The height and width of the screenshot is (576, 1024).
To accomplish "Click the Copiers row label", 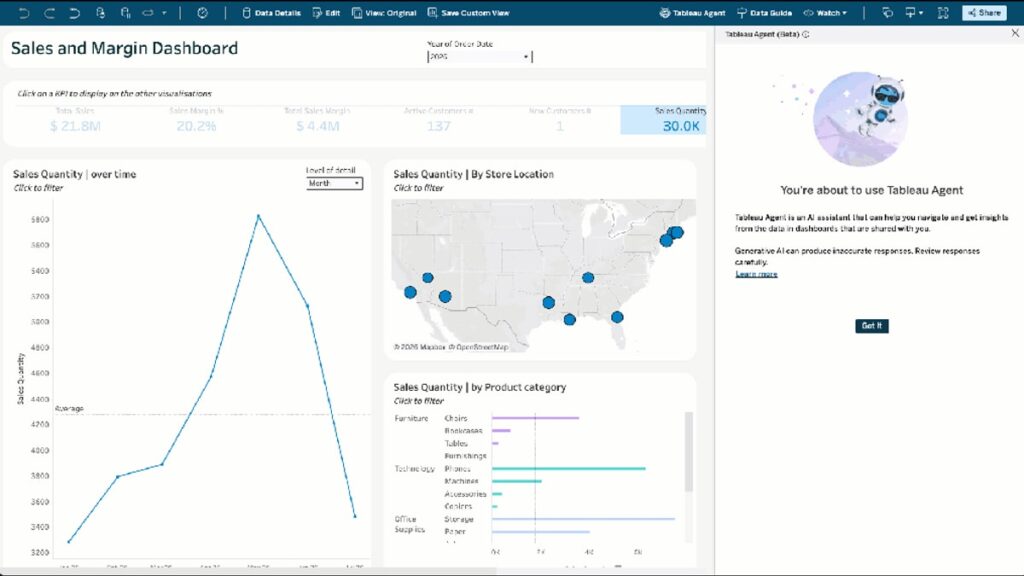I will pos(458,507).
